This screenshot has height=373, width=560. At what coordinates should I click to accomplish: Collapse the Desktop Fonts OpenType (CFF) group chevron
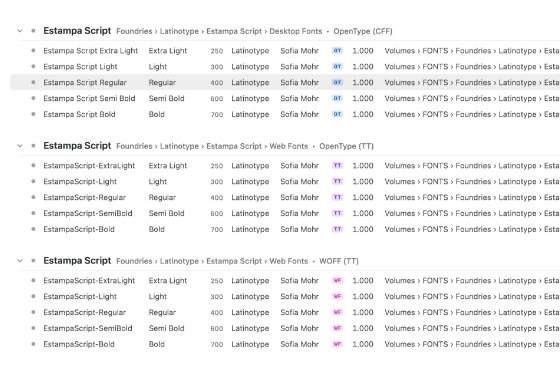point(20,31)
